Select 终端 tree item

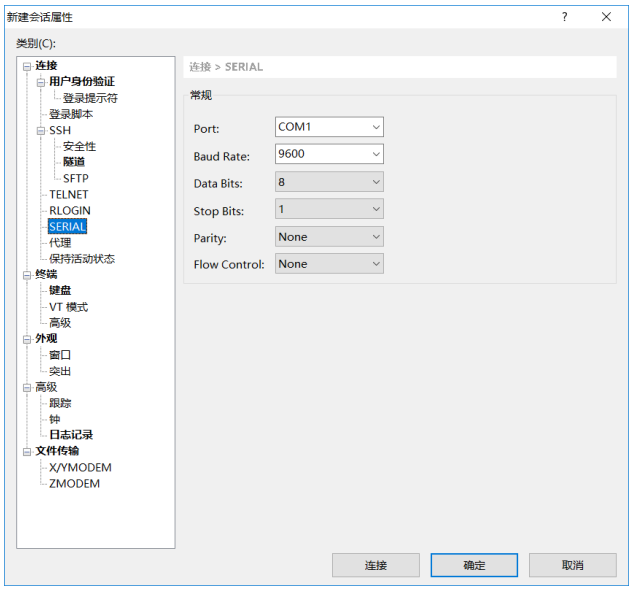coord(46,274)
